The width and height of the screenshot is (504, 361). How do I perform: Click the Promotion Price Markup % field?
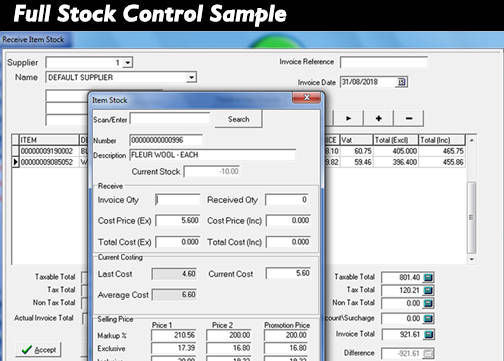[x=287, y=335]
